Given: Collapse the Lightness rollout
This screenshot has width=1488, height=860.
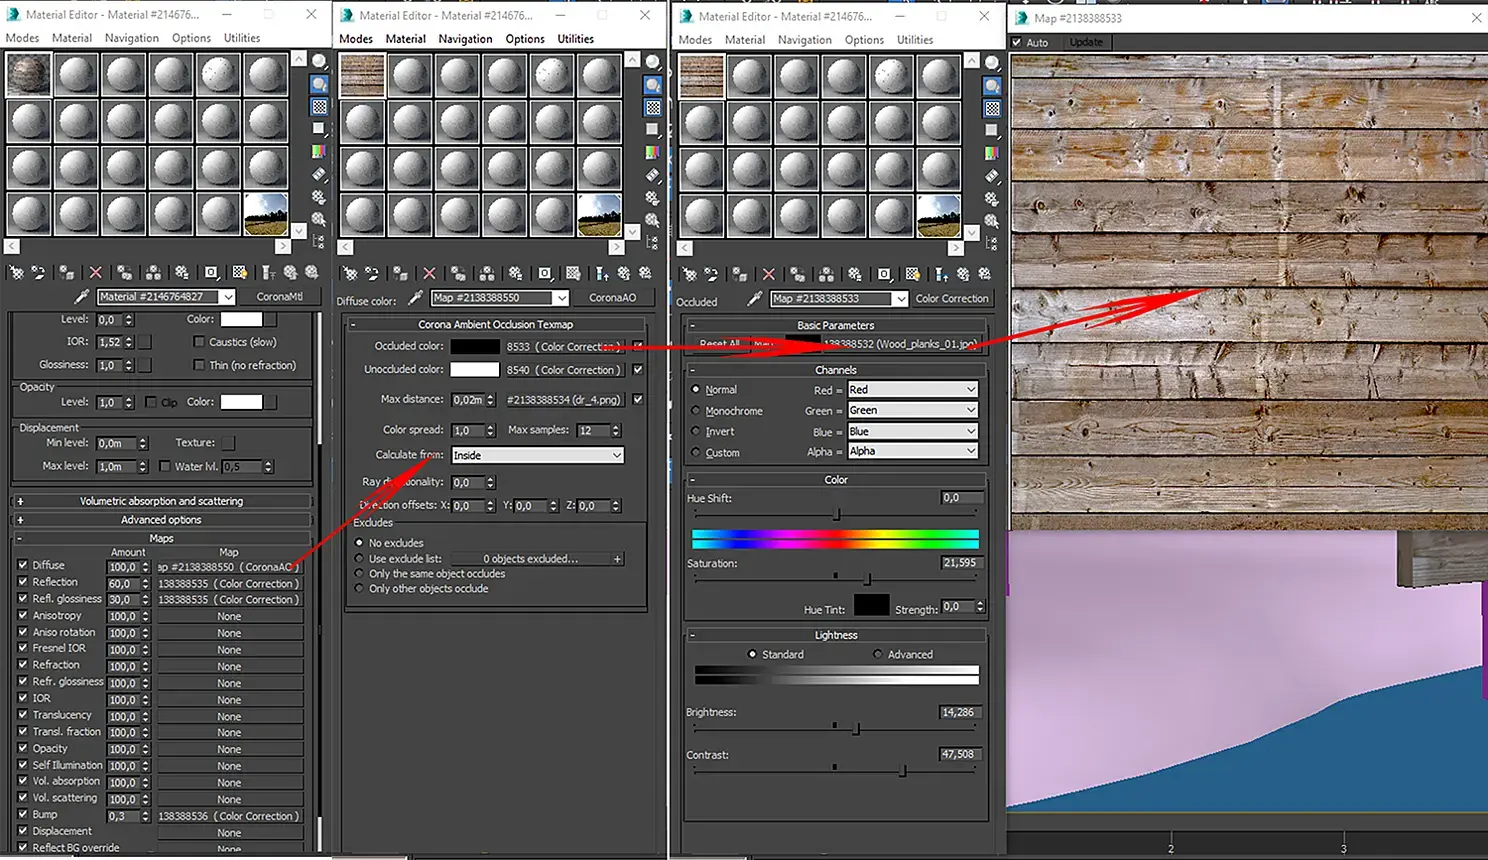Looking at the screenshot, I should pos(836,635).
